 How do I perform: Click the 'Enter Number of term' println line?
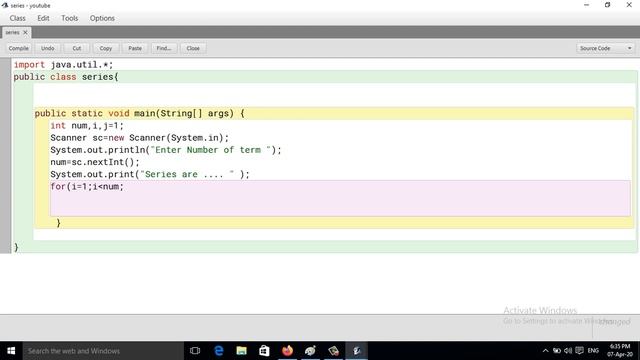166,150
